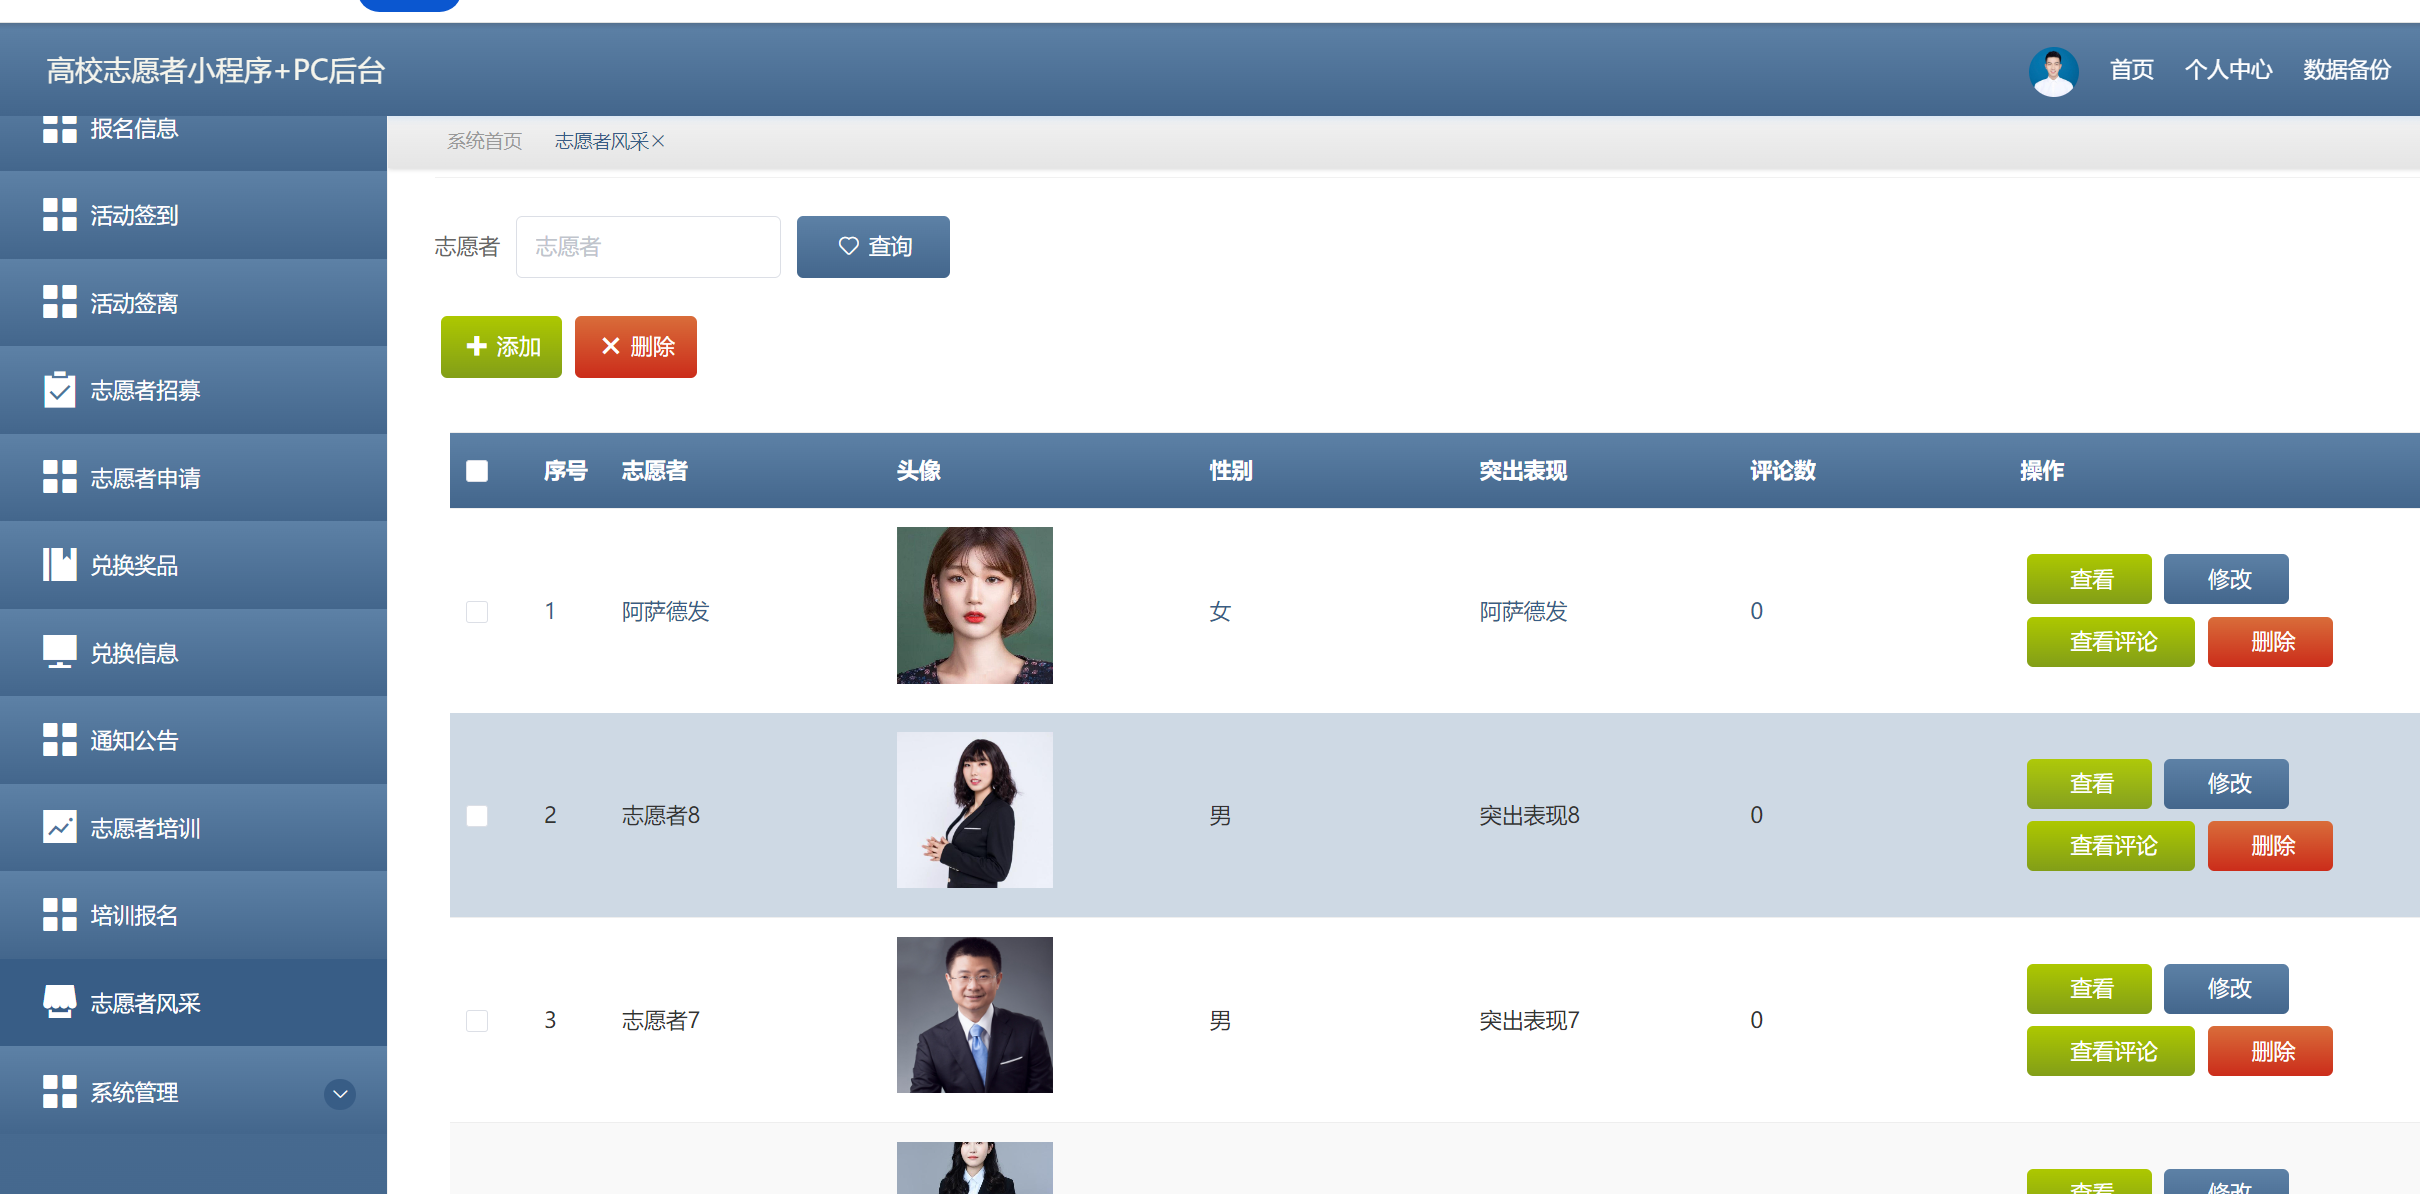This screenshot has height=1194, width=2420.
Task: Click the grid icon beside 活动签离
Action: click(60, 302)
